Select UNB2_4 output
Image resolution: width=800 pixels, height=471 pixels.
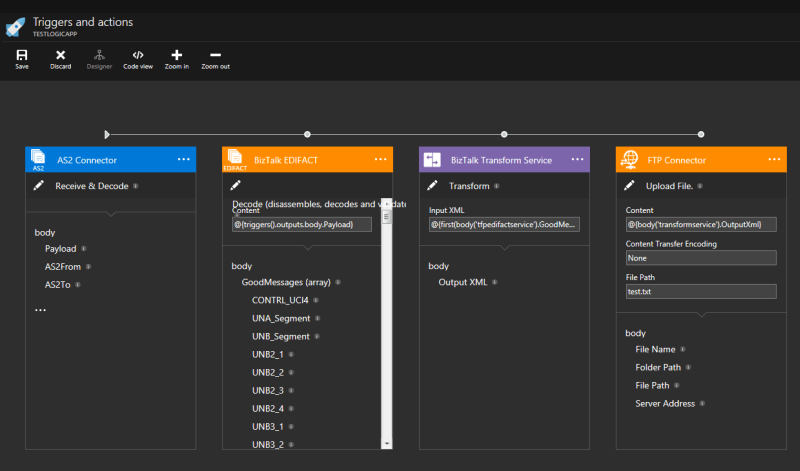[268, 409]
